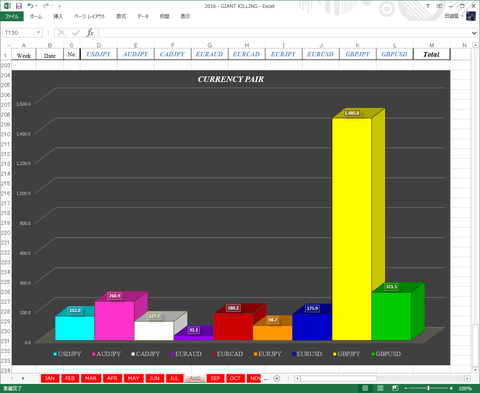Viewport: 480px width, 393px height.
Task: Click the EURCAD legend entry
Action: point(228,354)
